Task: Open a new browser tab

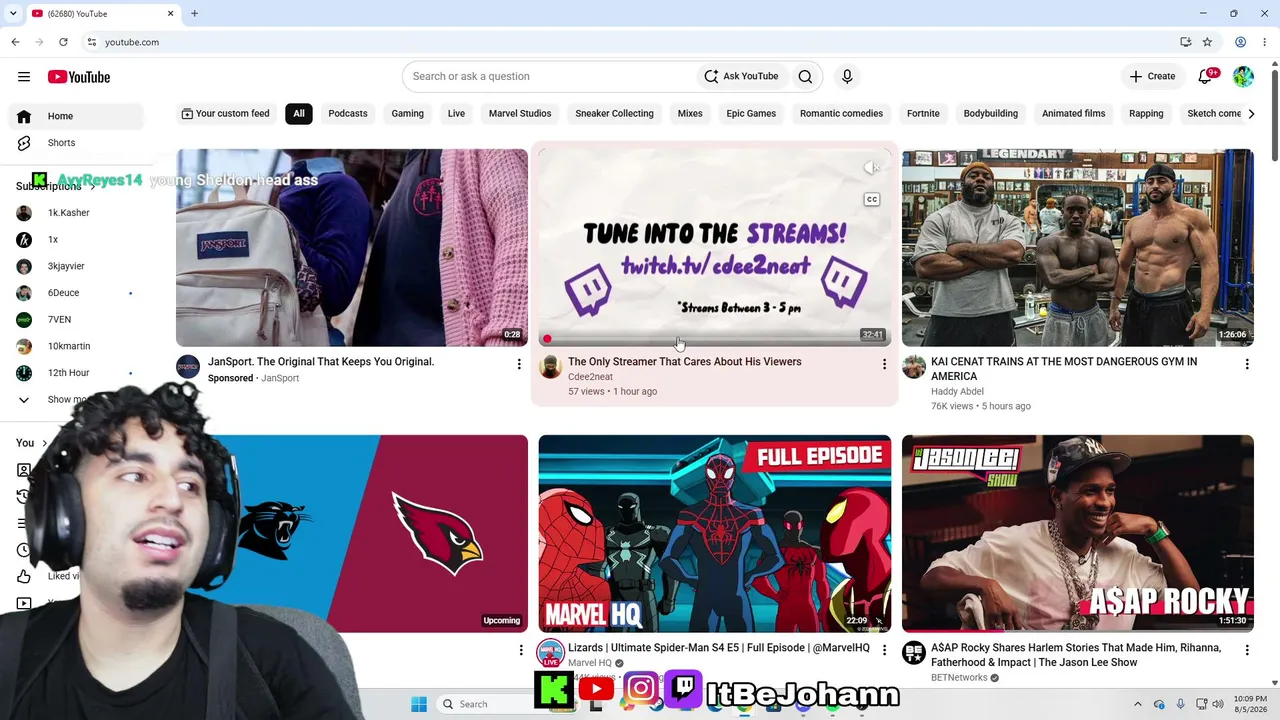Action: pos(194,13)
